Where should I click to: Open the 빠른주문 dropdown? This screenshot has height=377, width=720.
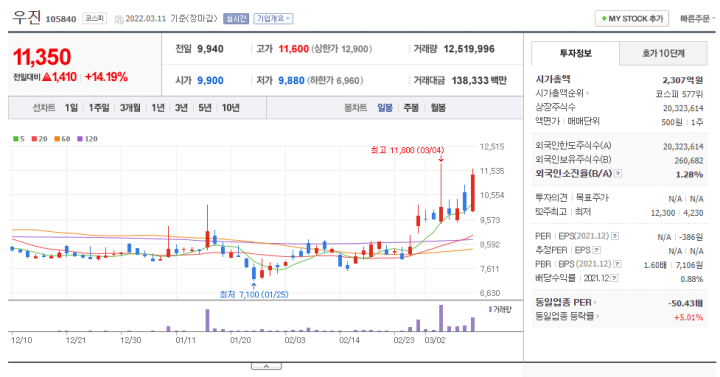click(698, 19)
